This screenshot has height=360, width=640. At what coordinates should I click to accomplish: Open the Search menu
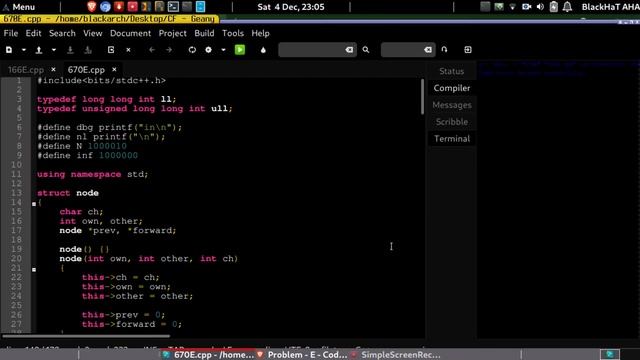[62, 33]
